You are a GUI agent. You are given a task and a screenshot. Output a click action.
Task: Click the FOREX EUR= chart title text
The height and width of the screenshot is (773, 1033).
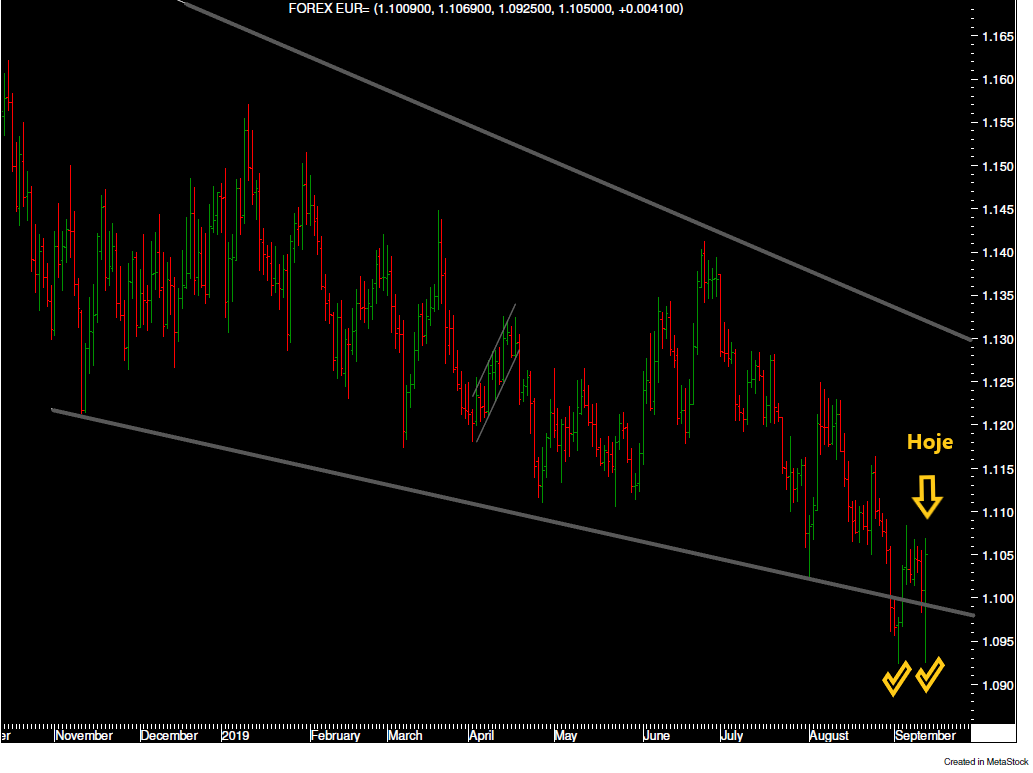tap(486, 9)
